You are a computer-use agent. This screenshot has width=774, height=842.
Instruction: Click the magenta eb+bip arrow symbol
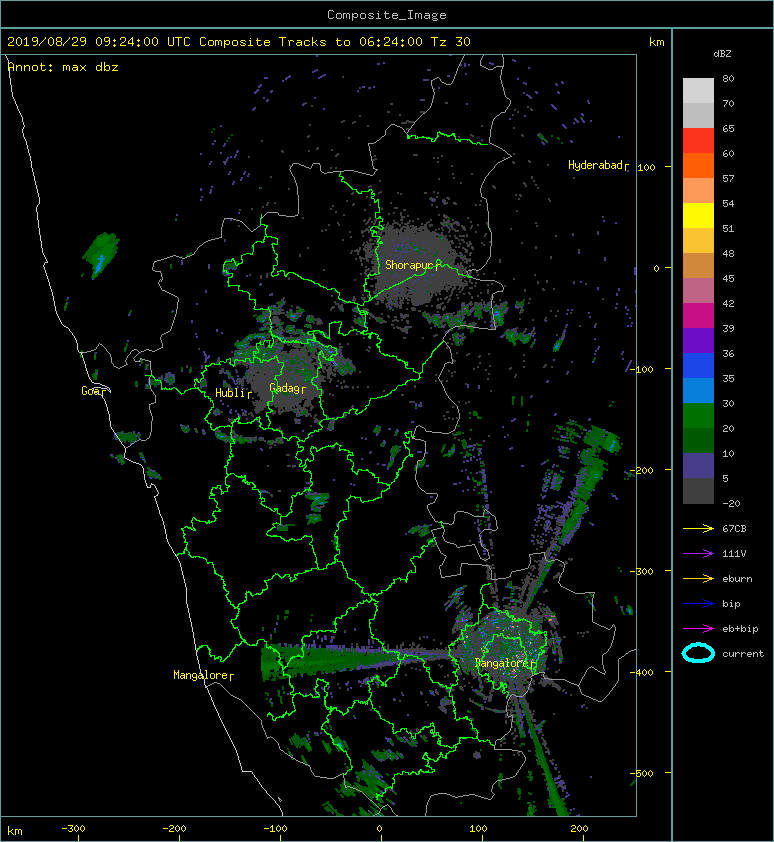(698, 629)
